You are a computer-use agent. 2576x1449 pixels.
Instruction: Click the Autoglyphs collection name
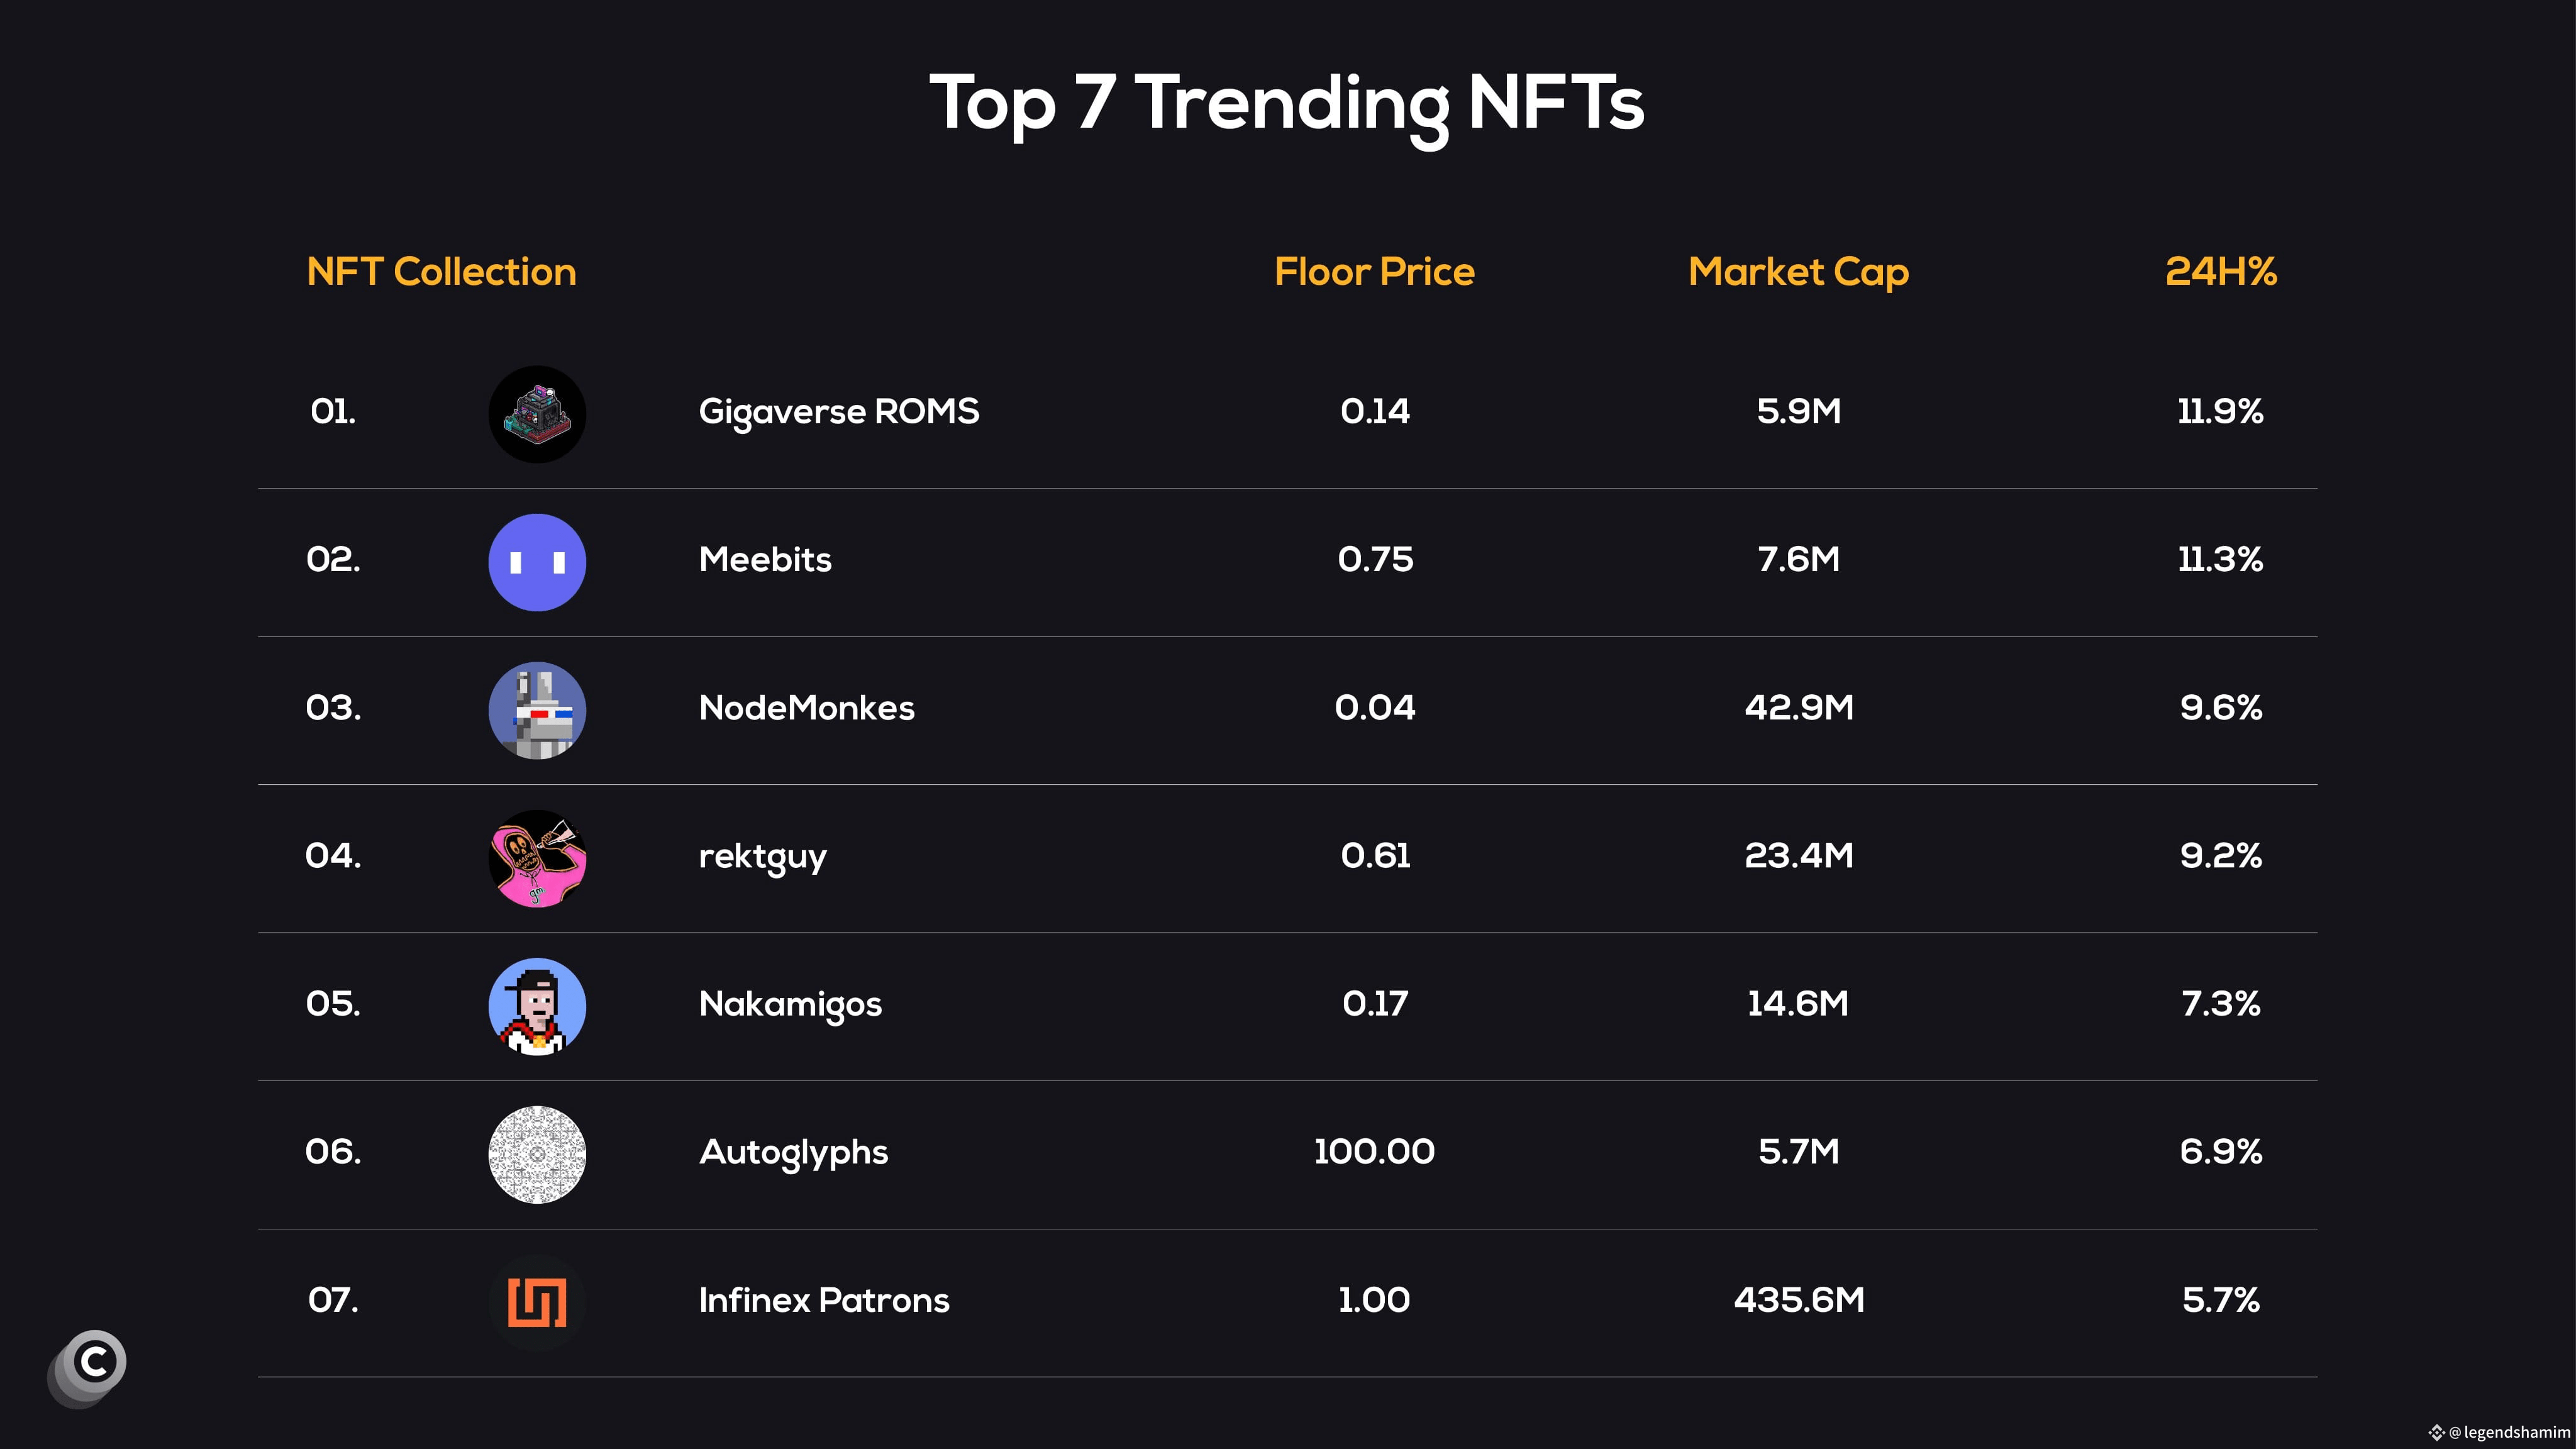793,1152
